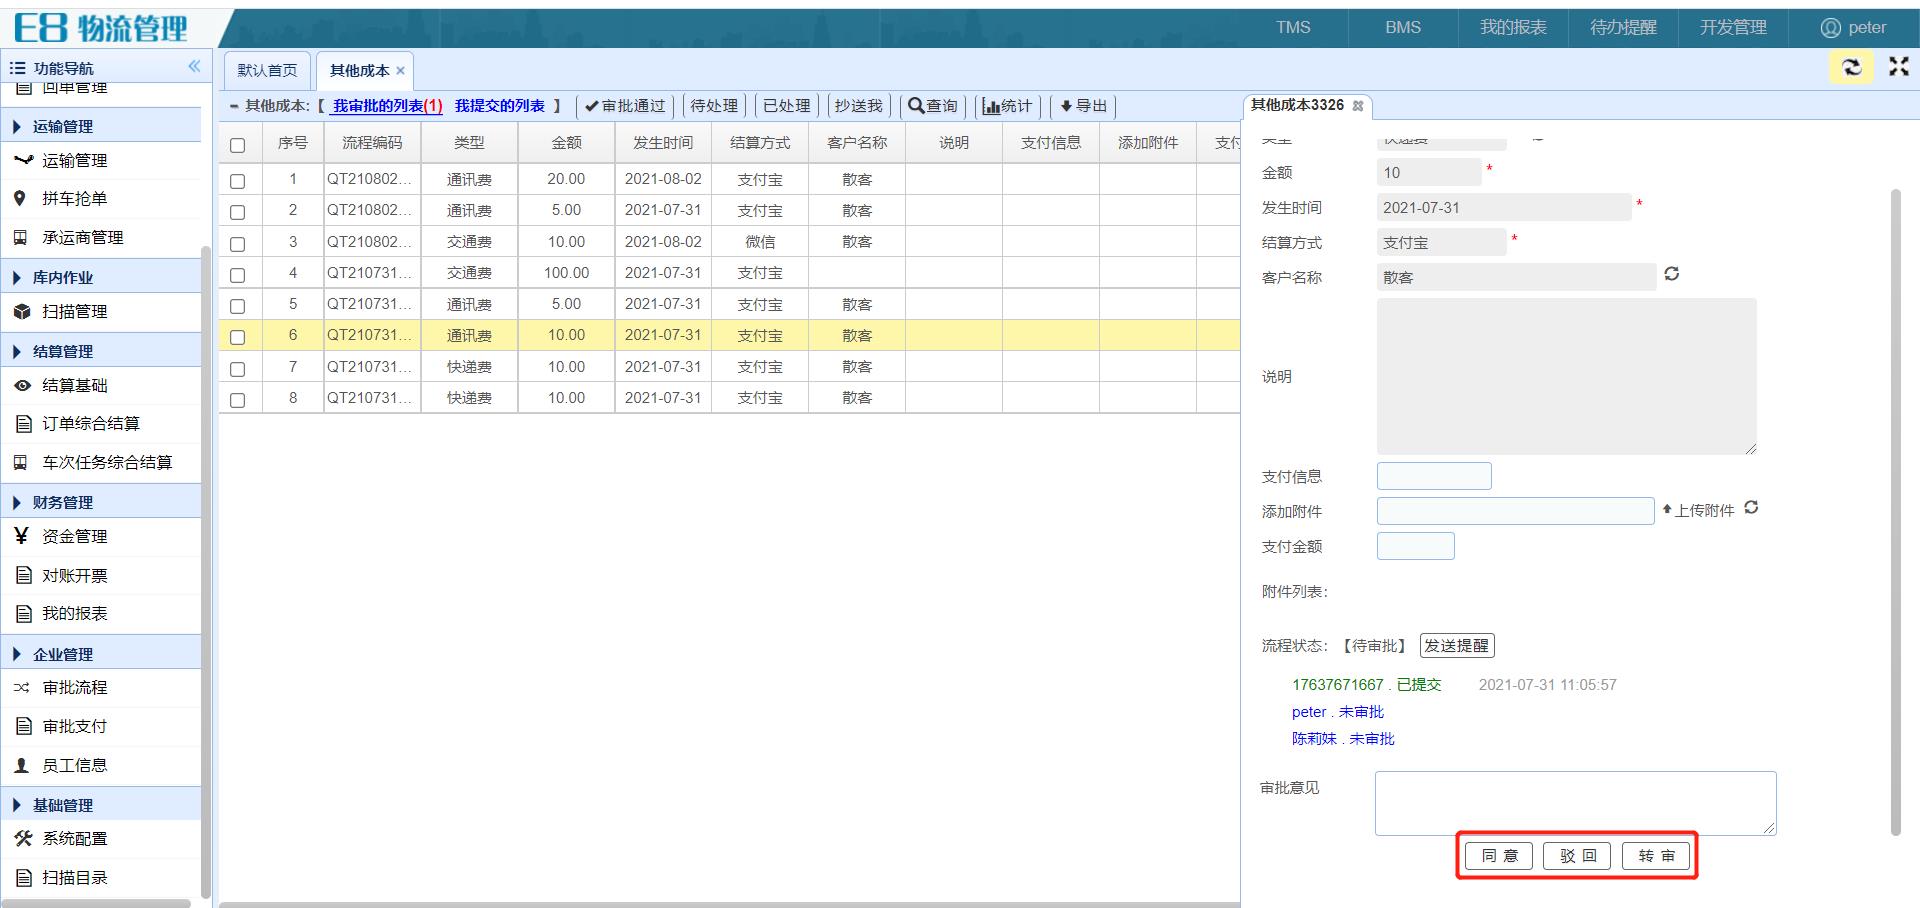
Task: Collapse the 功能导航 sidebar with the double-arrow icon
Action: (x=194, y=66)
